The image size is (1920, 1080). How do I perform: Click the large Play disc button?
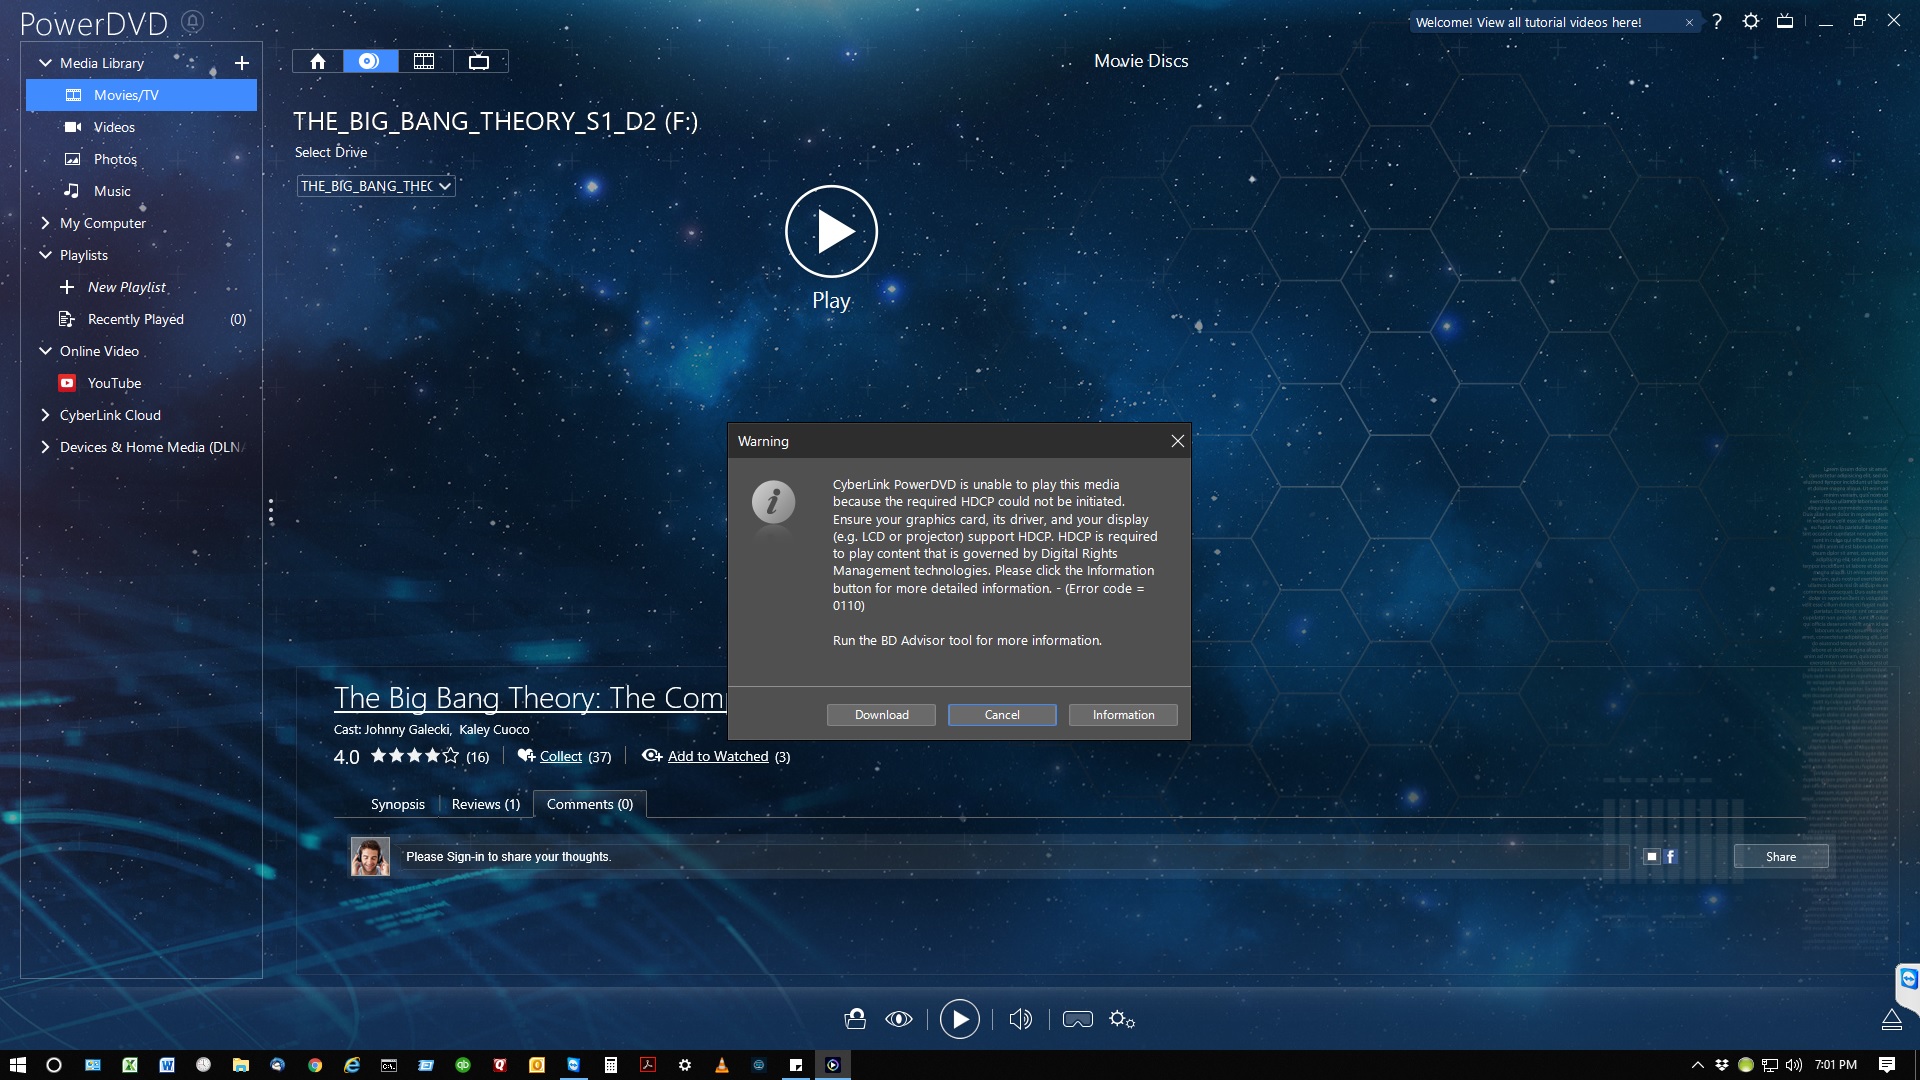coord(831,232)
